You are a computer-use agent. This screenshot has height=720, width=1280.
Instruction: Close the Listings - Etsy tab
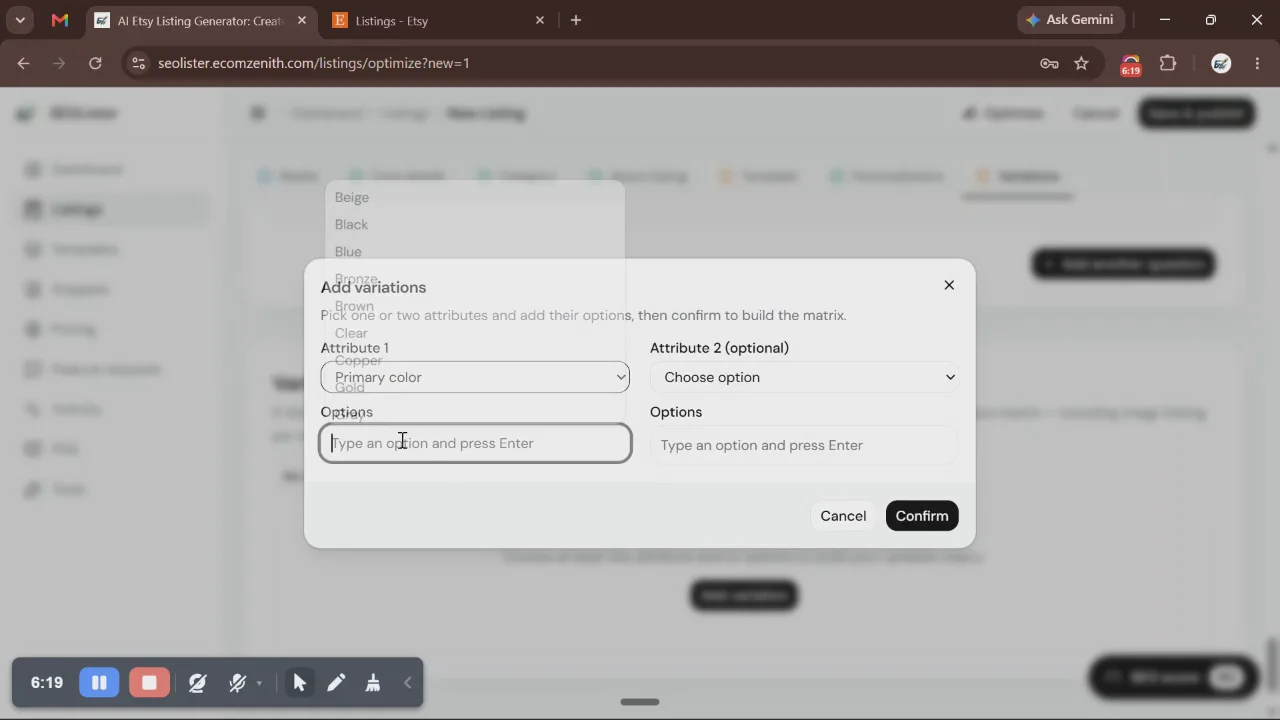(x=540, y=20)
